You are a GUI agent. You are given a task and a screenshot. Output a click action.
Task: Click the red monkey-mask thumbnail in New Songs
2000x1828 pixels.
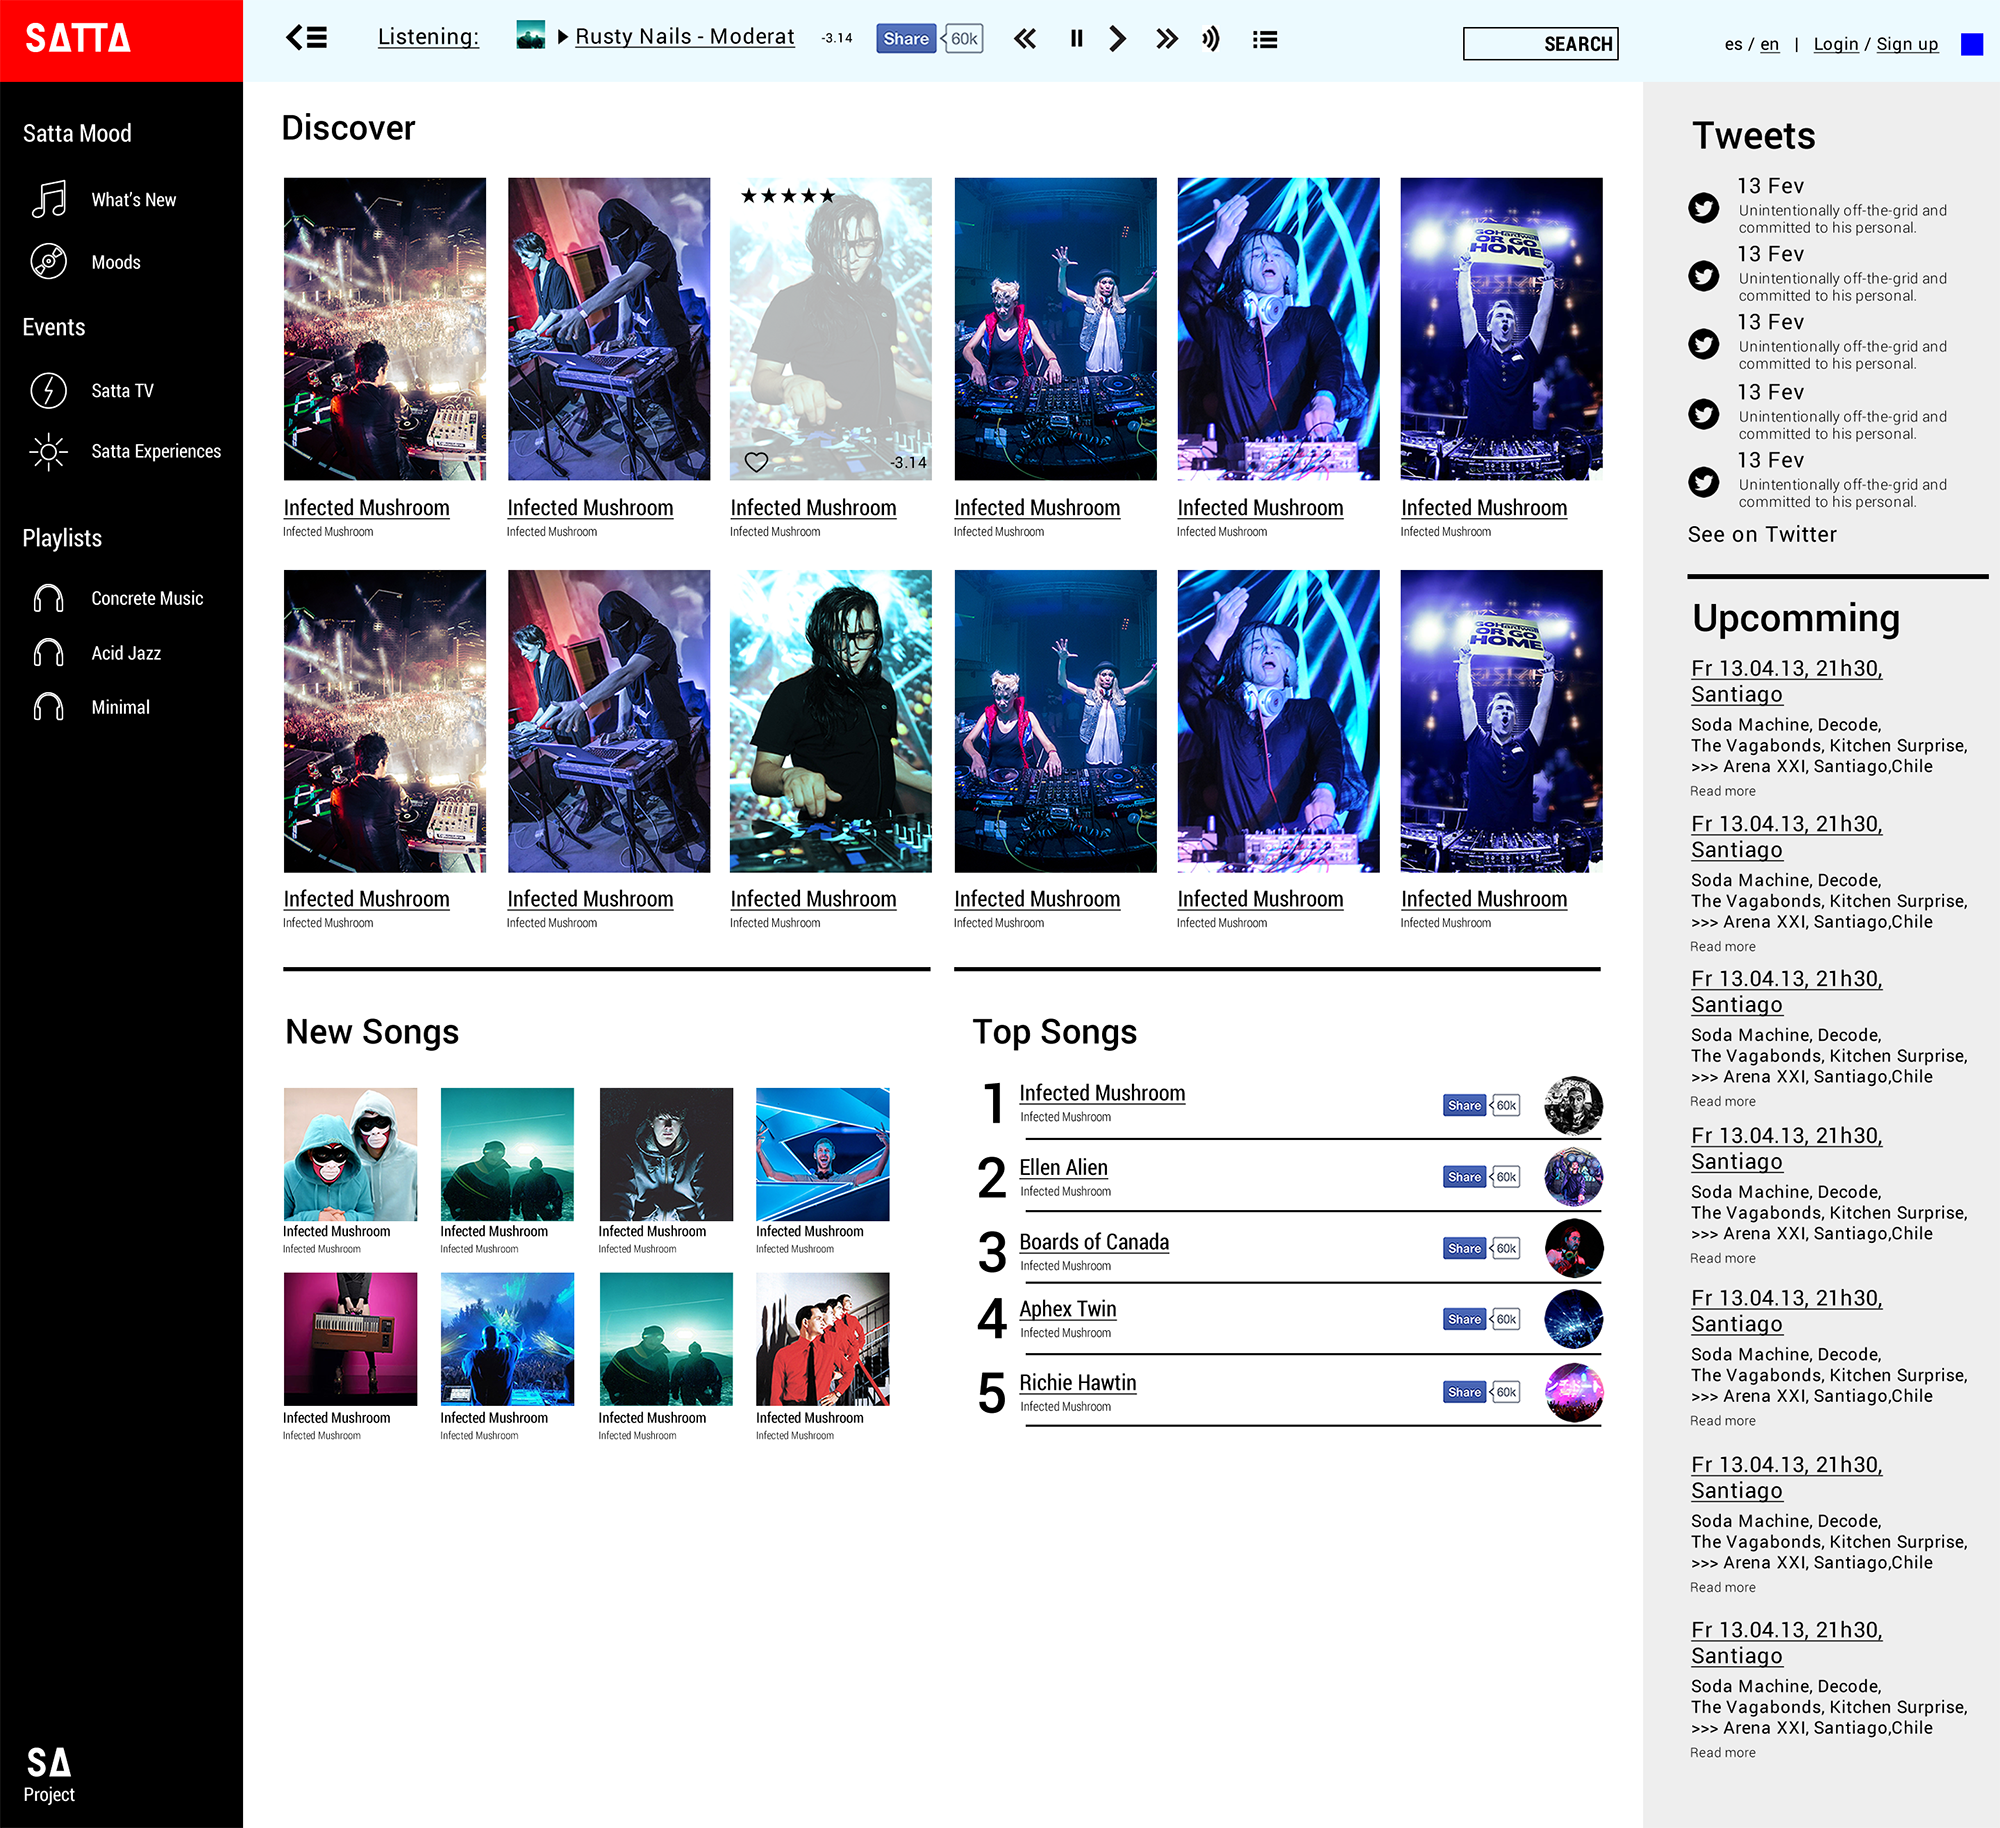point(350,1154)
